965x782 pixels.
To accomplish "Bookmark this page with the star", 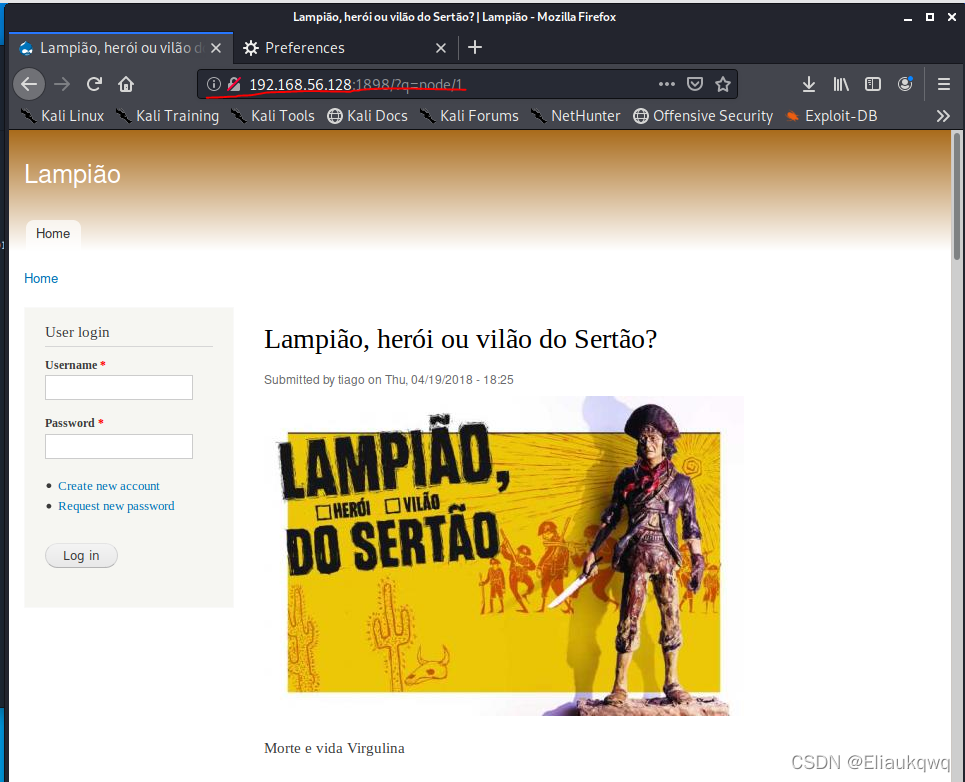I will pyautogui.click(x=723, y=84).
